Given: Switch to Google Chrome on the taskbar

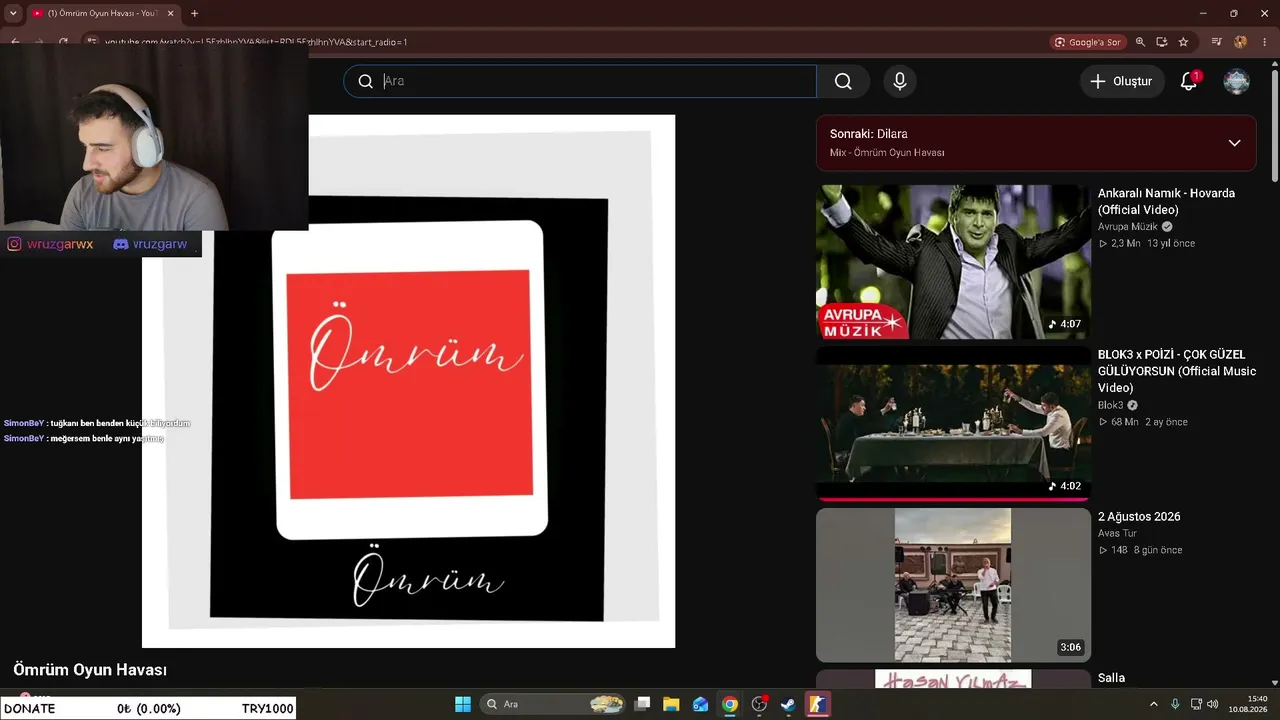Looking at the screenshot, I should pyautogui.click(x=730, y=704).
